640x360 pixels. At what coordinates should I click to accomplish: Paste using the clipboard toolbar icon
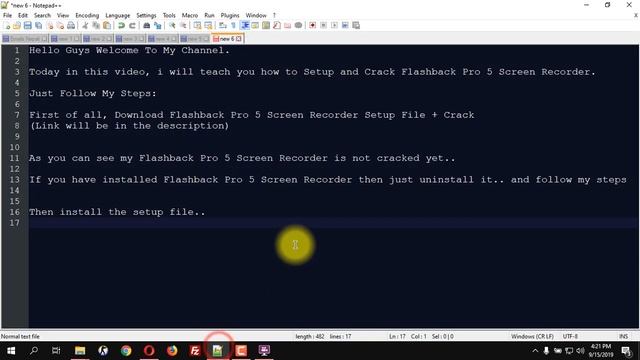tap(107, 26)
